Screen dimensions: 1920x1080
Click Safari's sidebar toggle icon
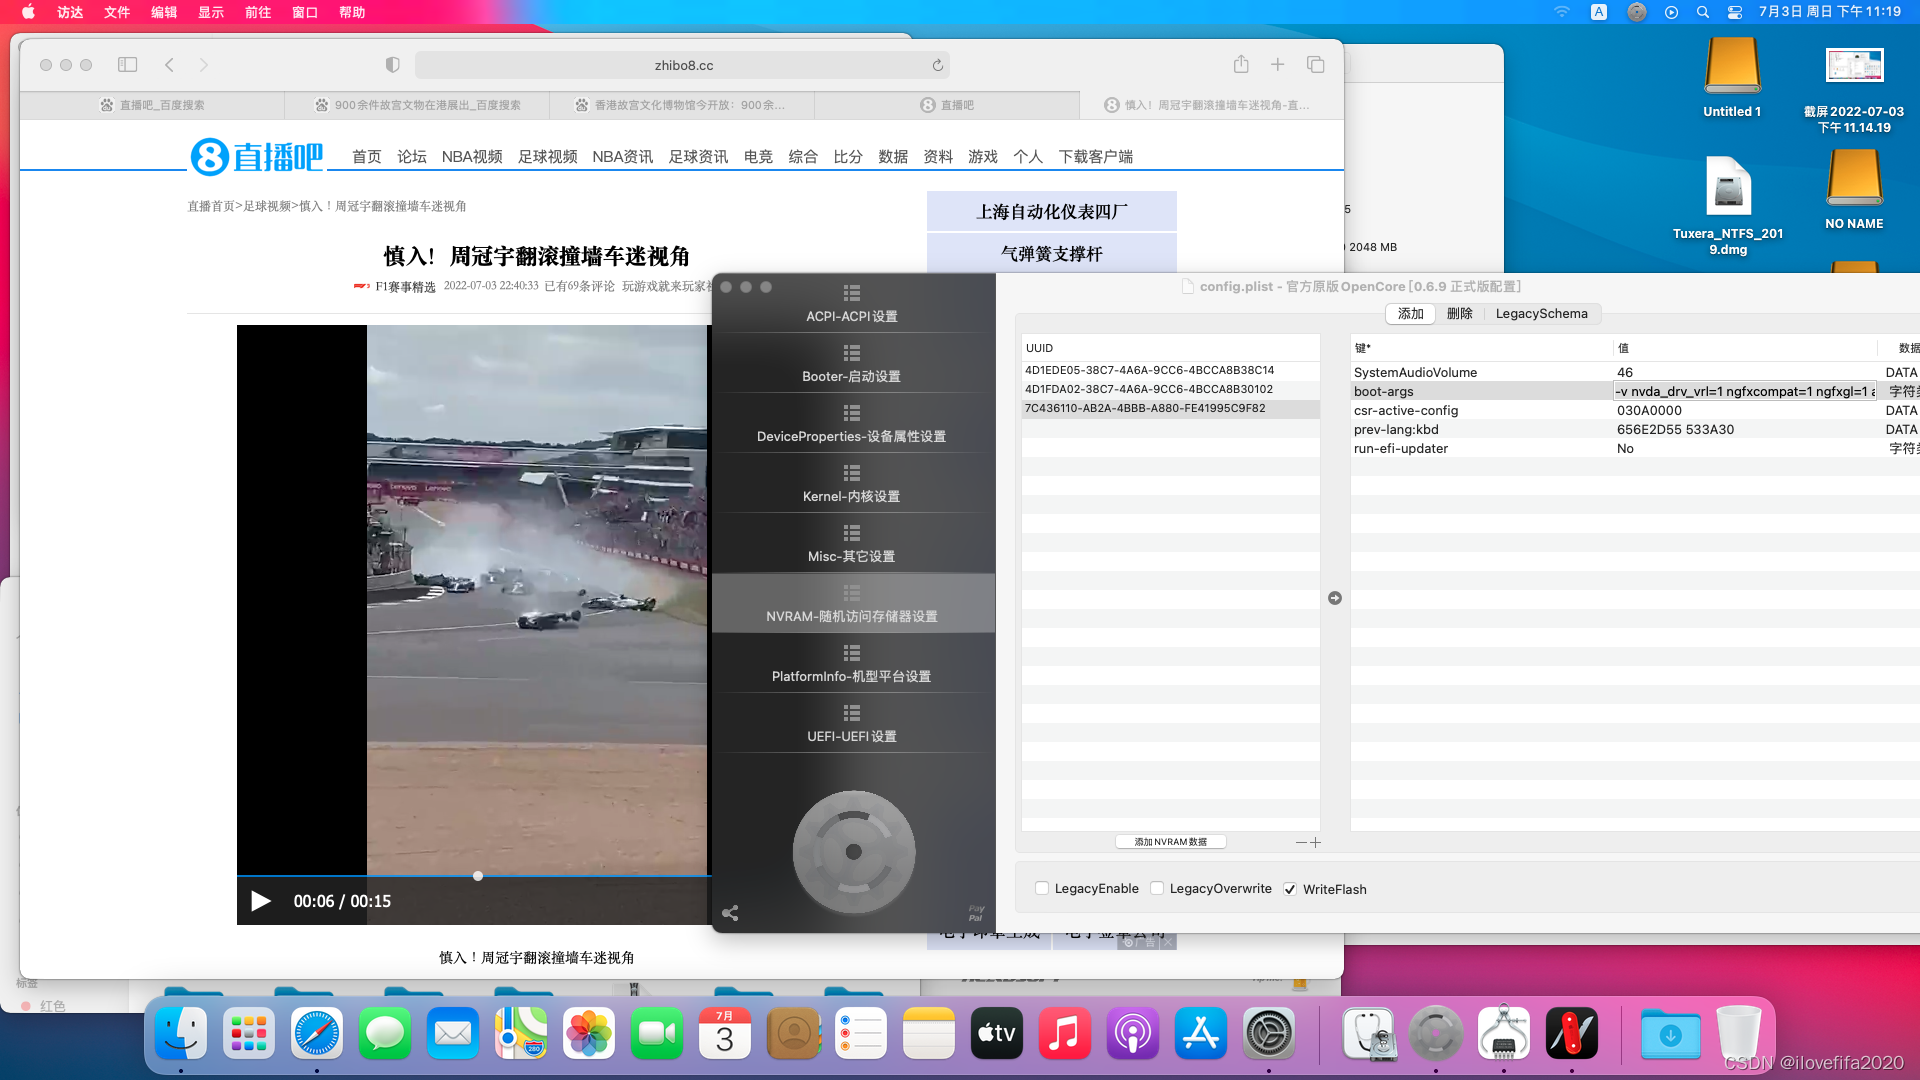tap(127, 65)
